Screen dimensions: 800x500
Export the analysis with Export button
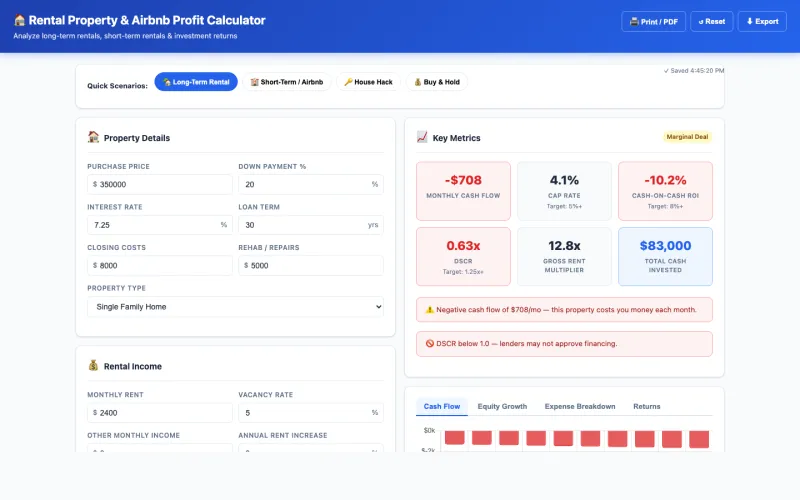(762, 21)
